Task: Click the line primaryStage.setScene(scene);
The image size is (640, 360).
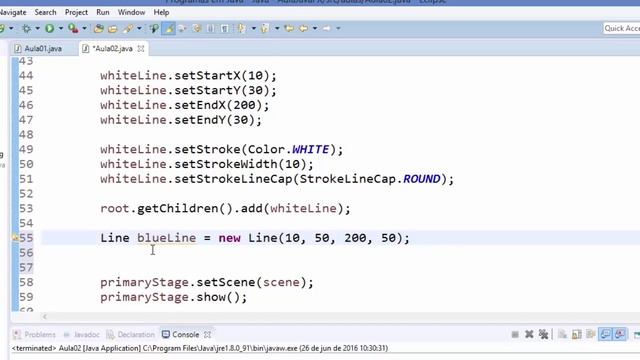Action: coord(207,282)
